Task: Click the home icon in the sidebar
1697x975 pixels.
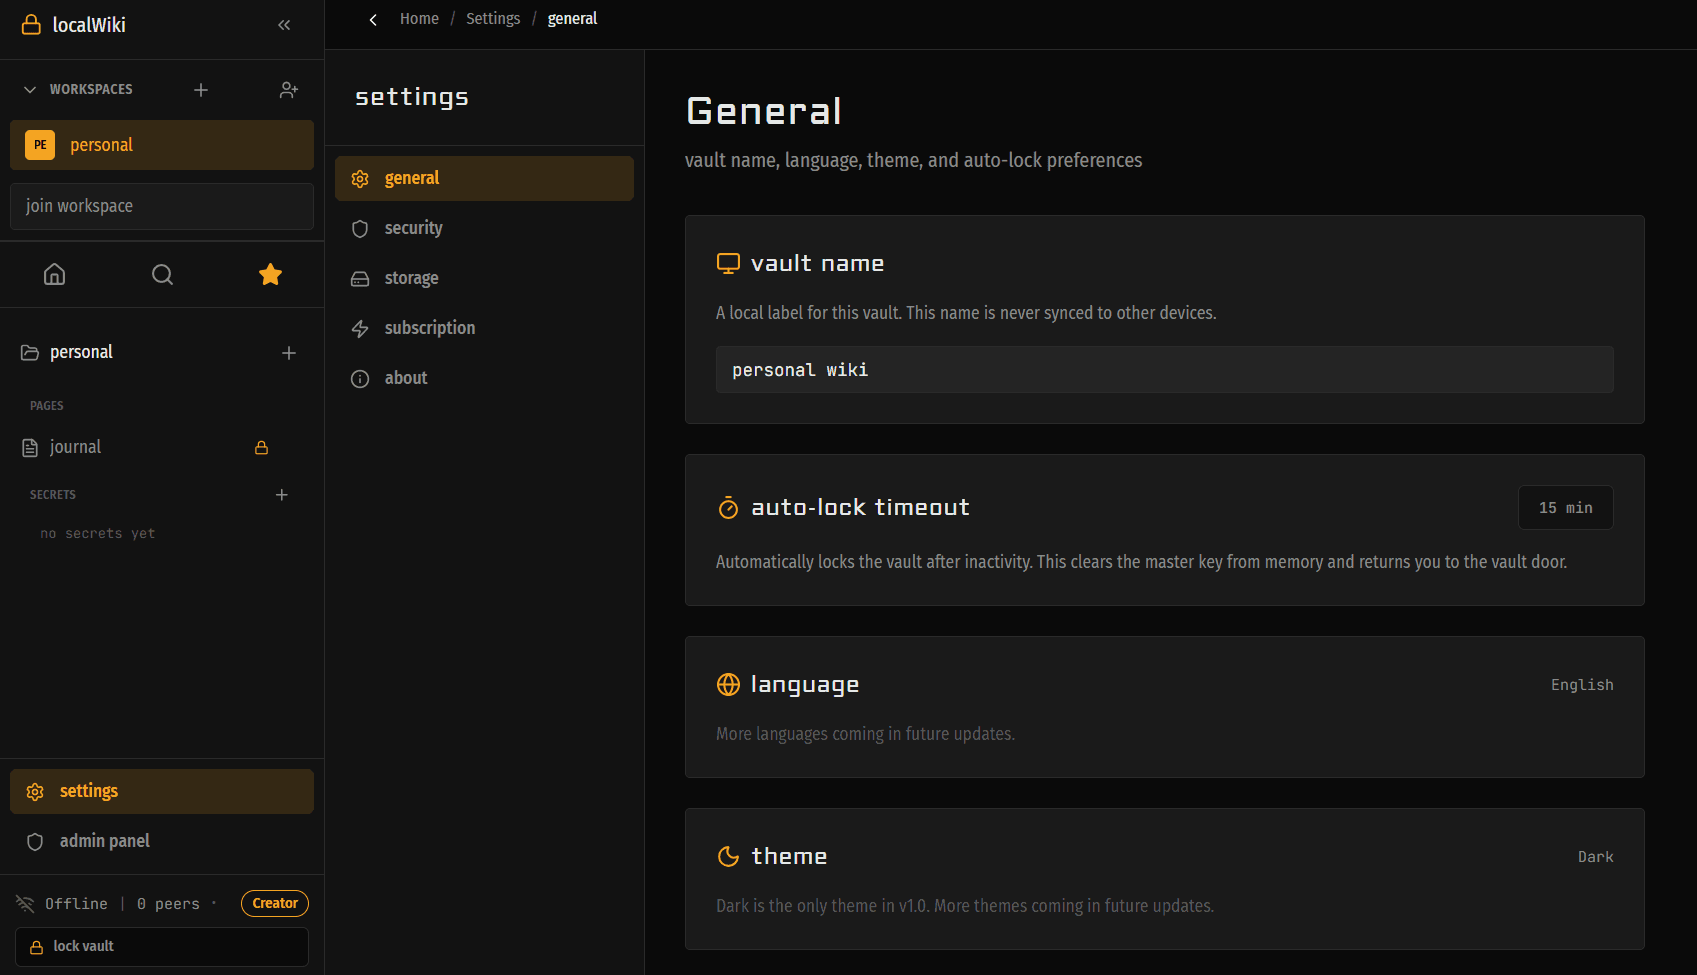Action: coord(54,274)
